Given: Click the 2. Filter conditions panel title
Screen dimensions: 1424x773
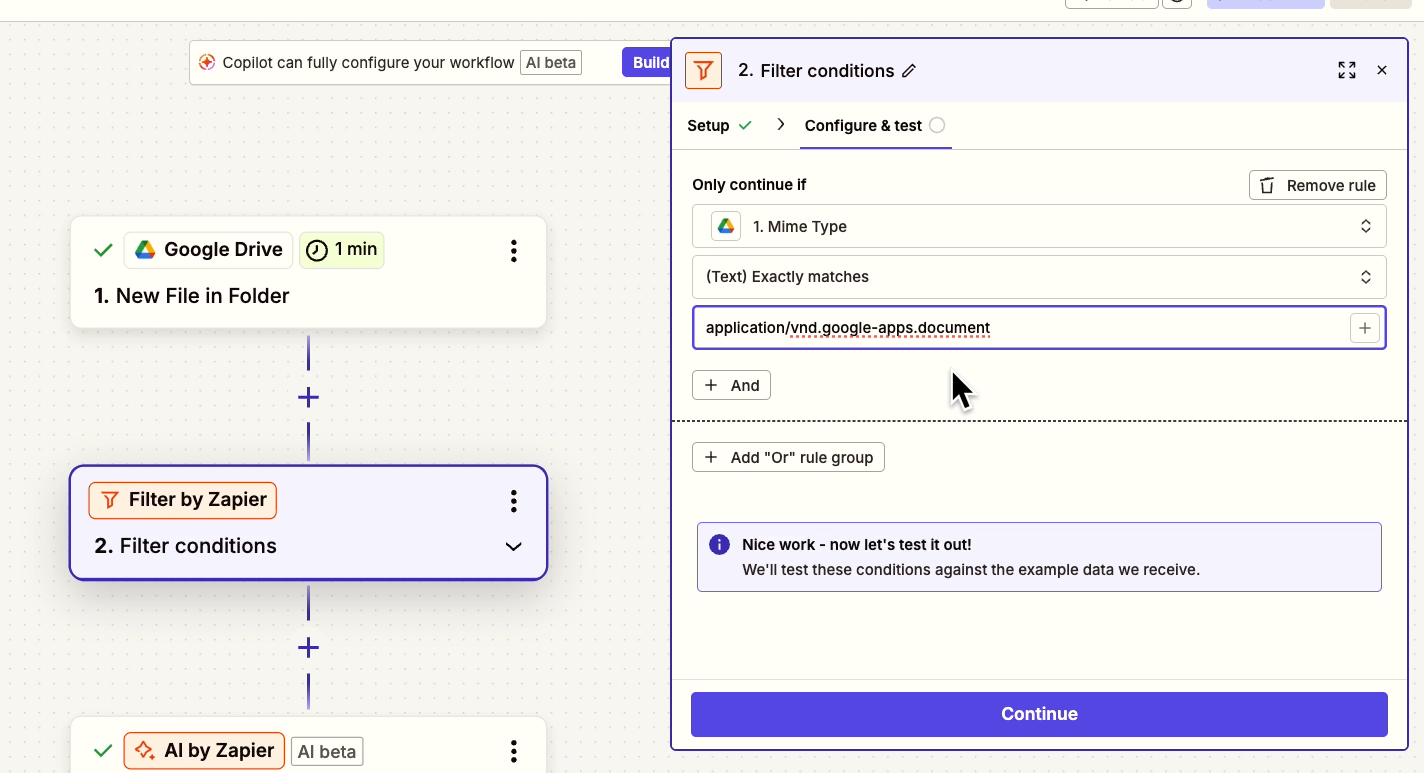Looking at the screenshot, I should tap(816, 71).
